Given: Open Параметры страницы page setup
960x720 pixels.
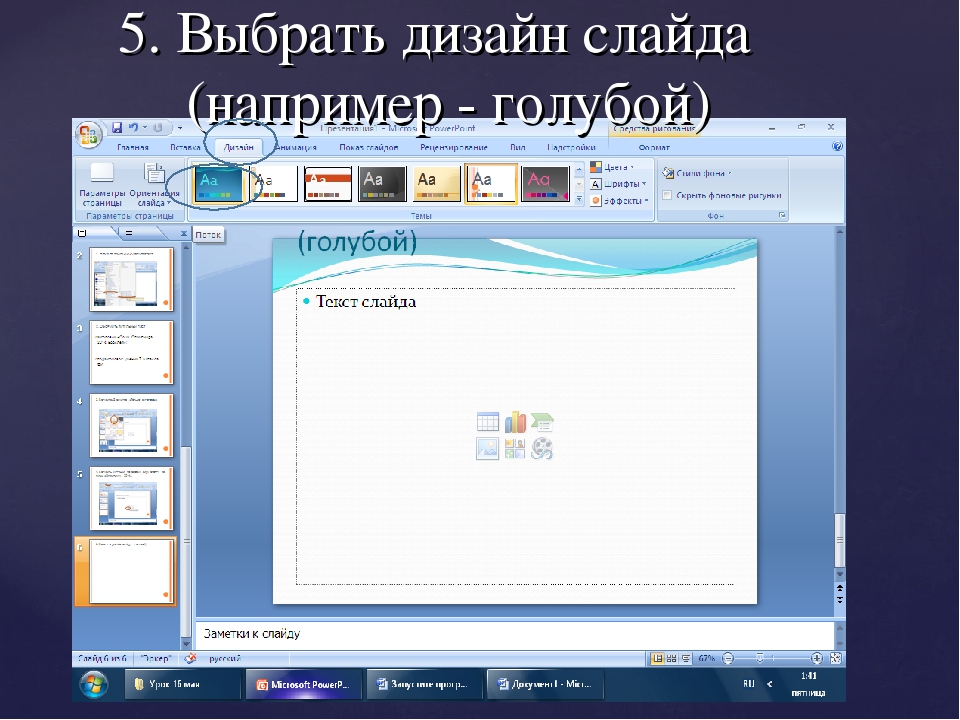Looking at the screenshot, I should tap(102, 185).
